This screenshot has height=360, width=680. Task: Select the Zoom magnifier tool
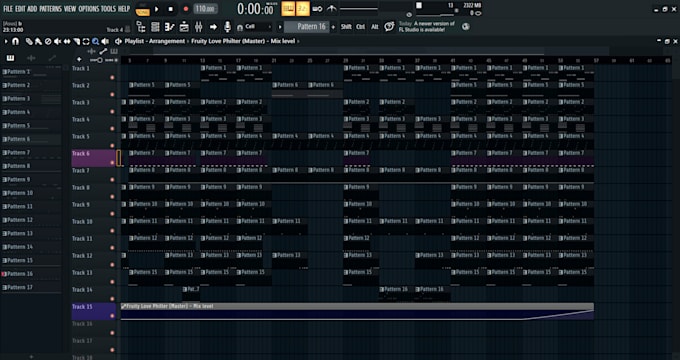click(x=95, y=41)
